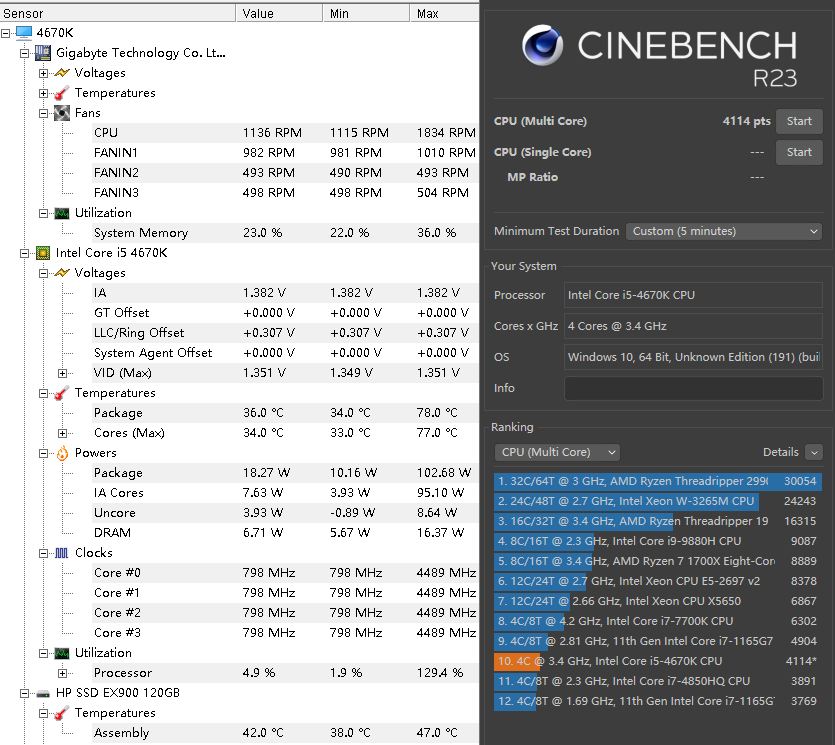Image resolution: width=835 pixels, height=745 pixels.
Task: Click the Value column header
Action: click(279, 13)
